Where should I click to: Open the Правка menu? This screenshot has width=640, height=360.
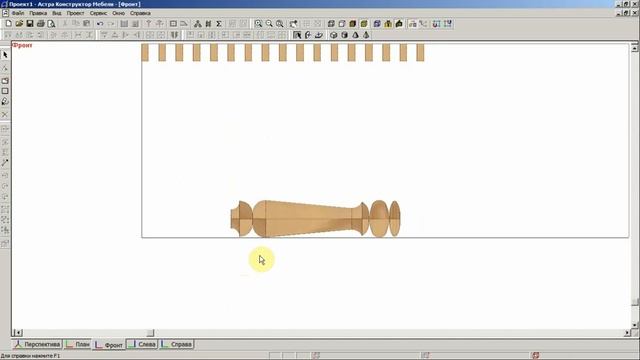tap(38, 13)
